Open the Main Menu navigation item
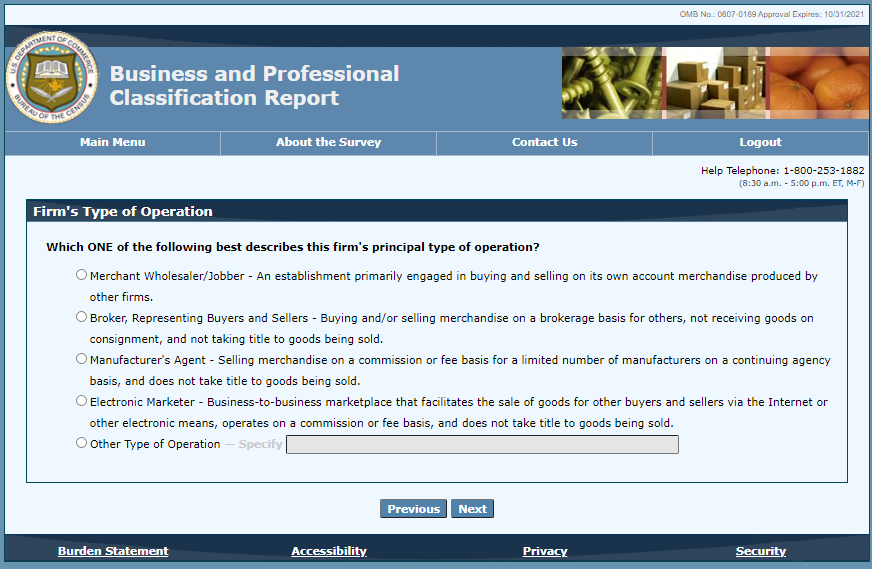 click(x=113, y=143)
